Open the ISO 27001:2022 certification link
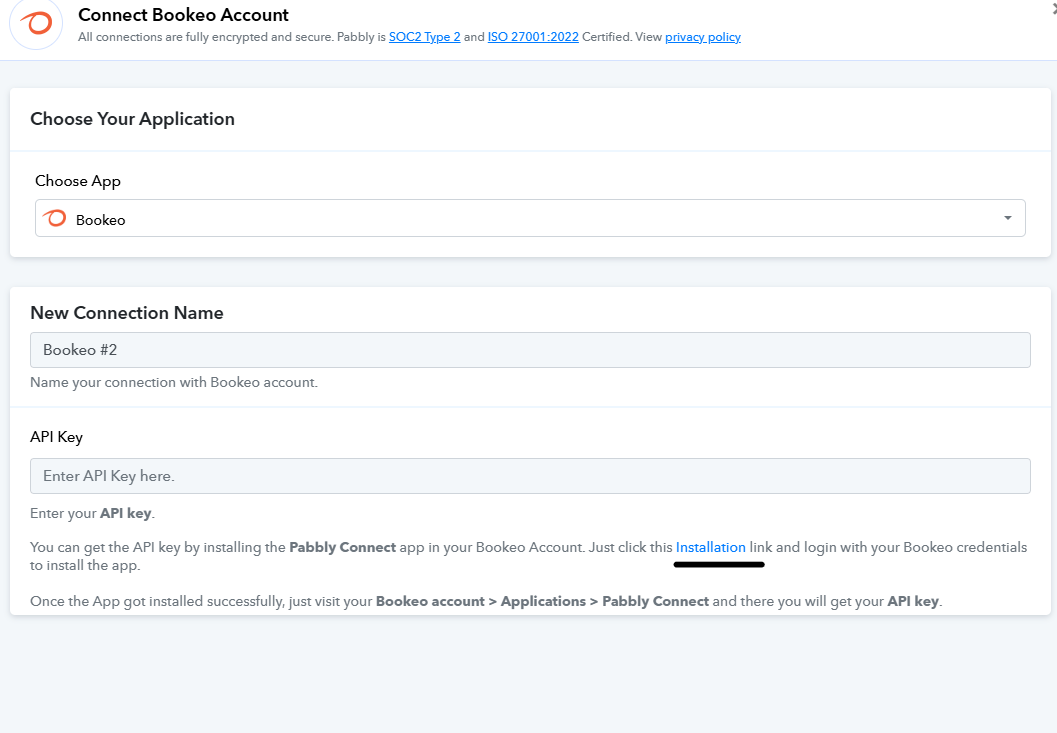Screen dimensions: 1057x733 [x=533, y=37]
